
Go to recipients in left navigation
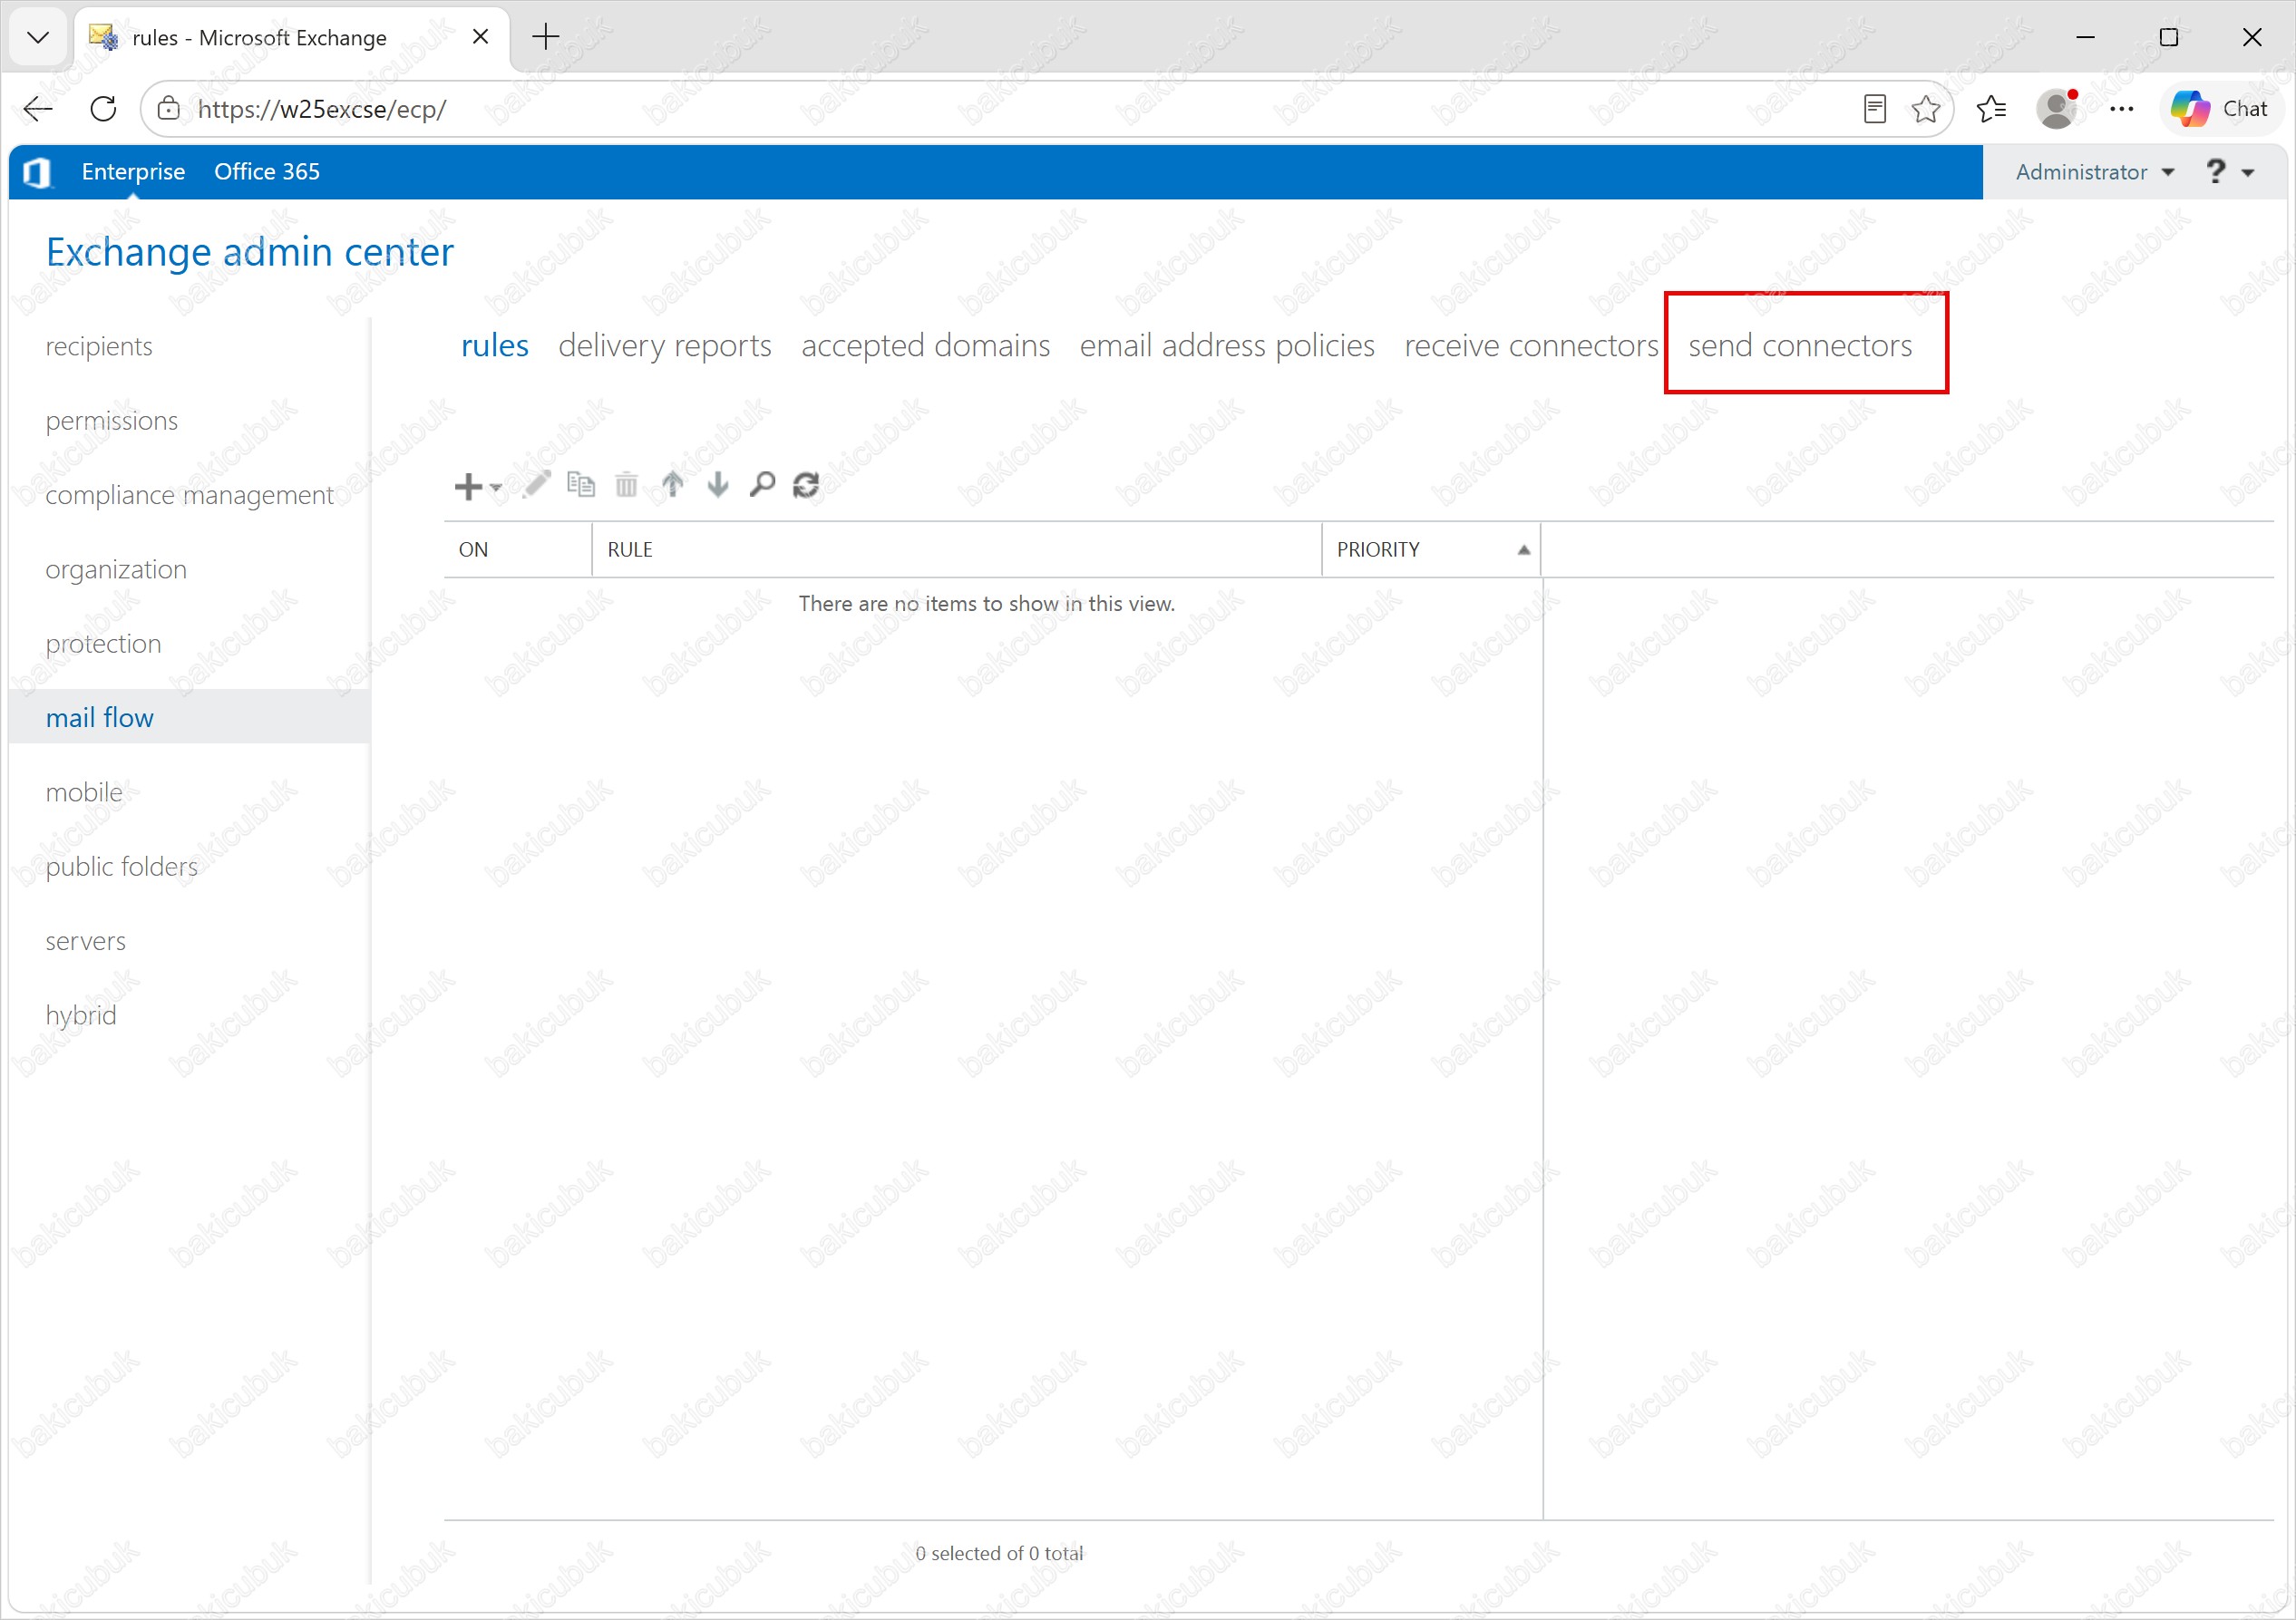coord(99,347)
